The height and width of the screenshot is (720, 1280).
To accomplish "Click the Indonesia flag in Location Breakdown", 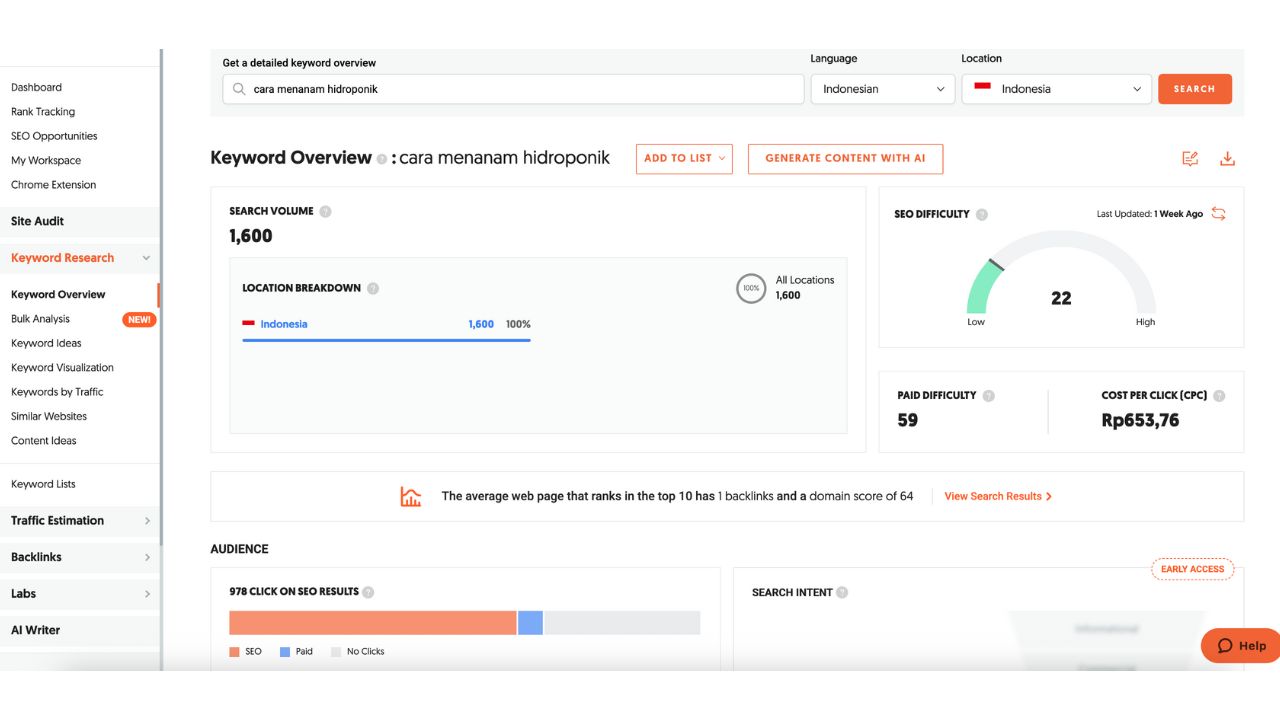I will pos(248,324).
